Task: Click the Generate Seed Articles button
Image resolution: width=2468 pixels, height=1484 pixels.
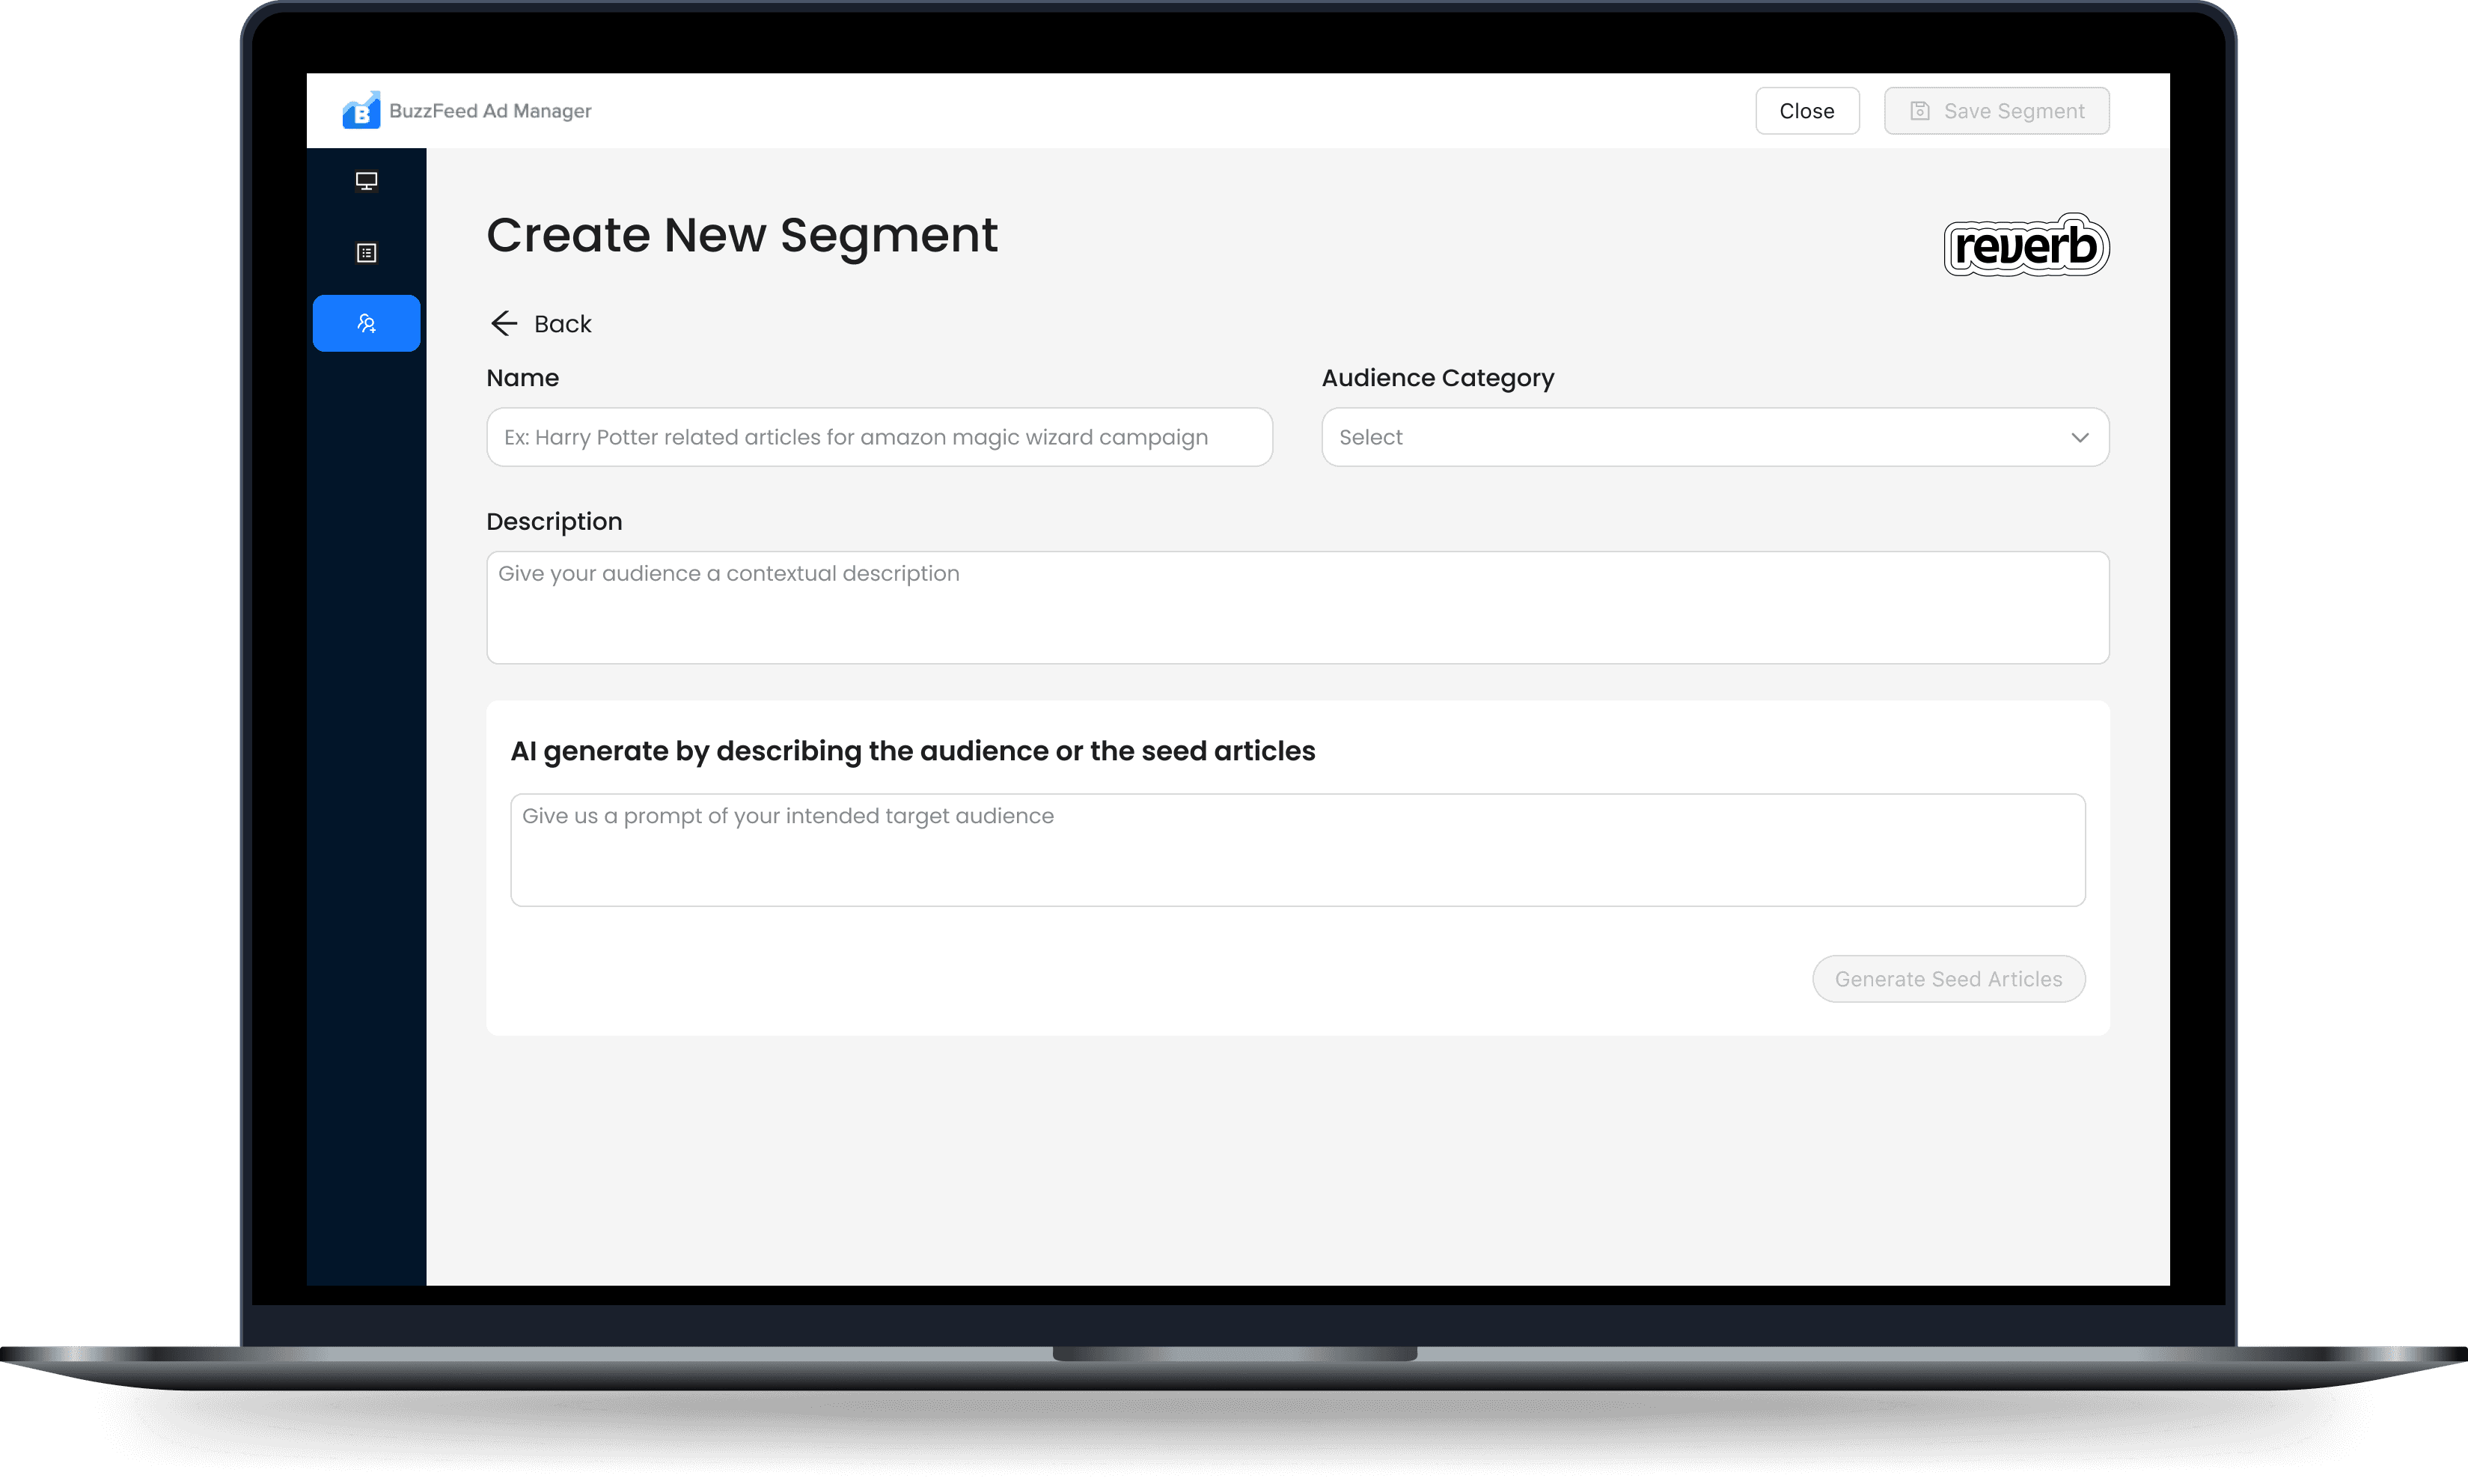Action: tap(1947, 979)
